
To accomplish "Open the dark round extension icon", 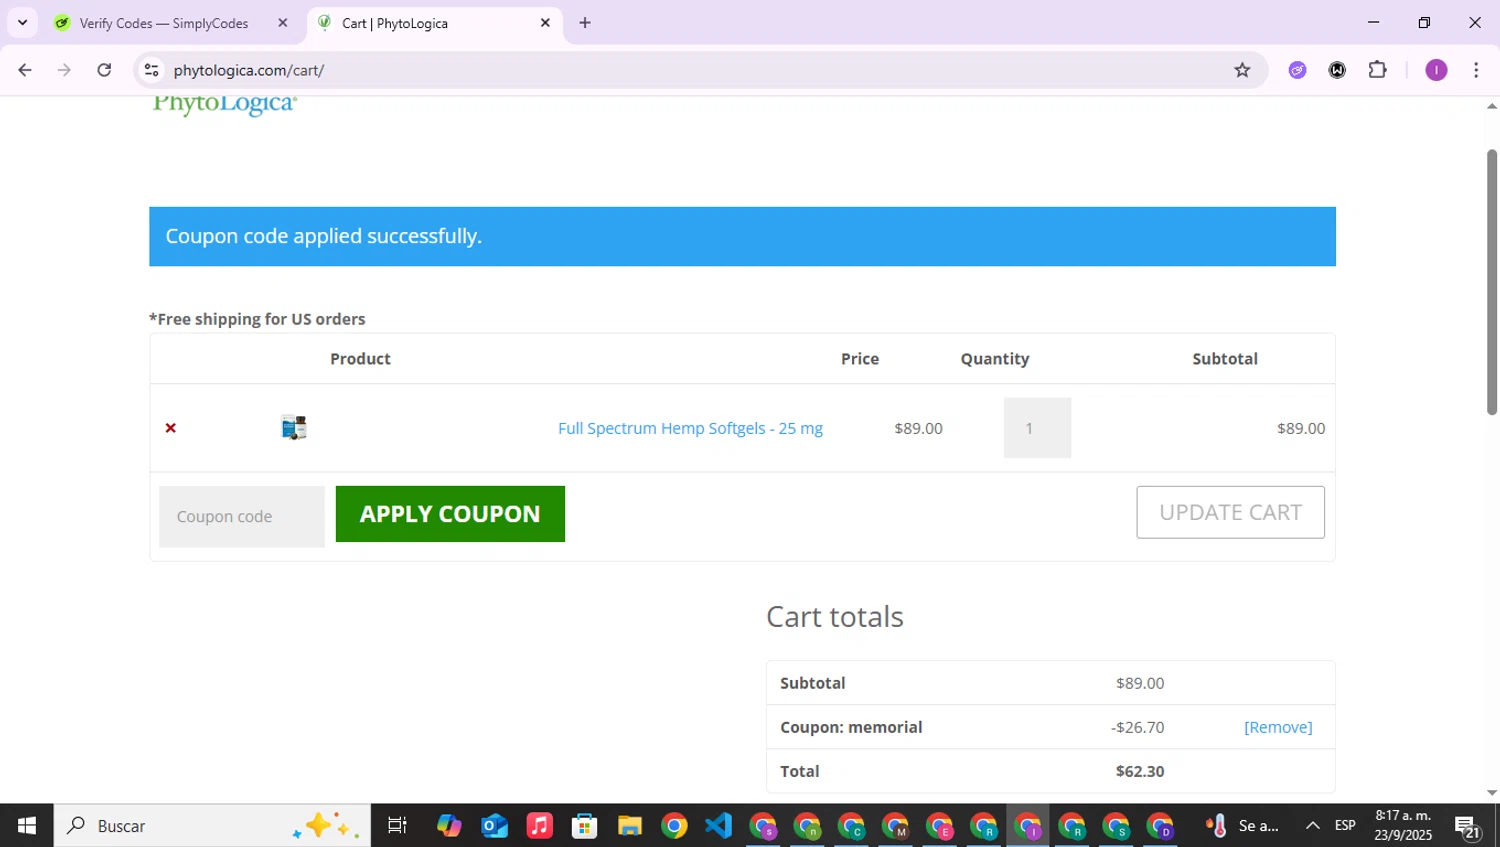I will (1337, 70).
